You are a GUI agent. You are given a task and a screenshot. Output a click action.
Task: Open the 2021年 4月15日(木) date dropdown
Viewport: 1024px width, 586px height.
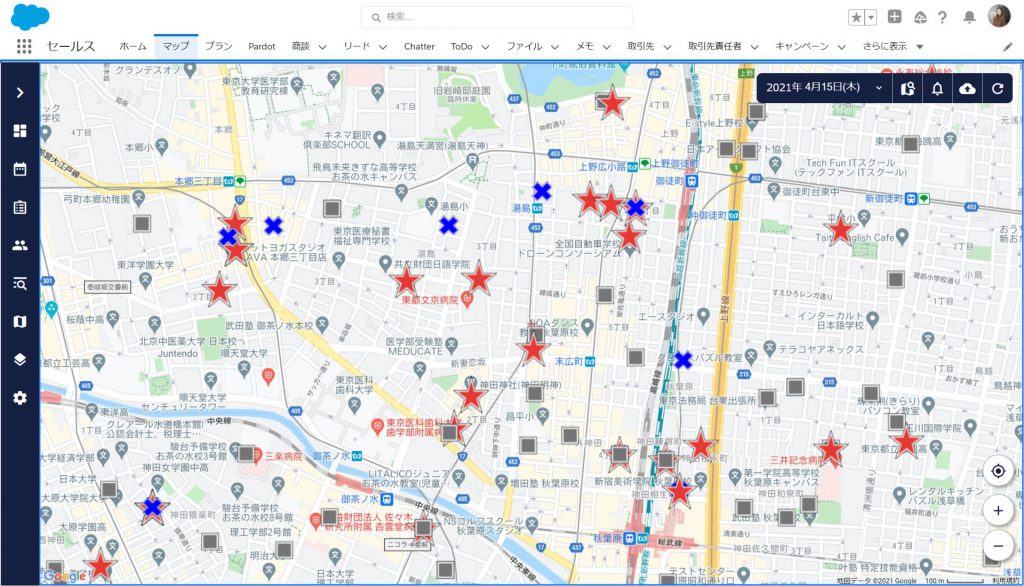820,87
